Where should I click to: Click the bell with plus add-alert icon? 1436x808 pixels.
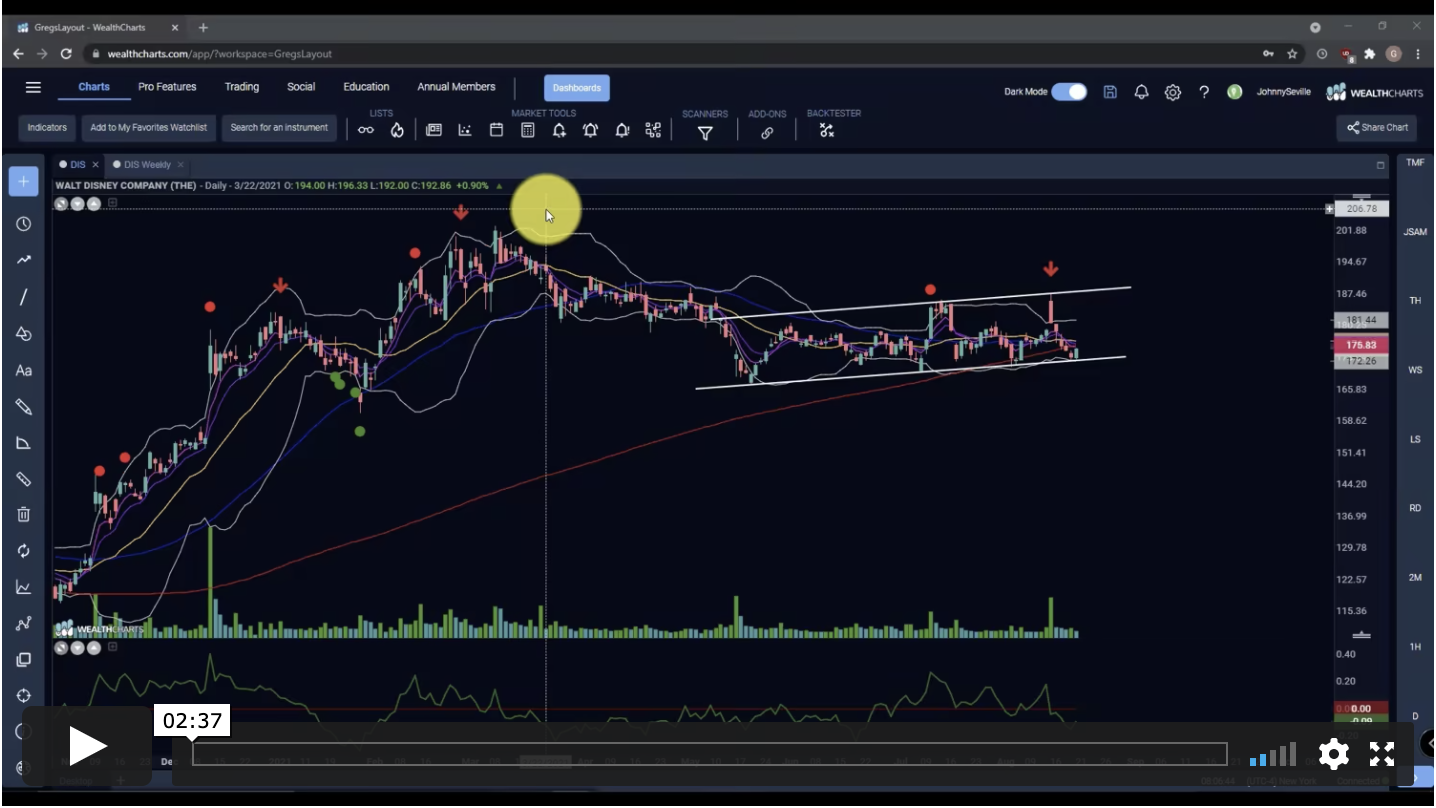[x=559, y=130]
